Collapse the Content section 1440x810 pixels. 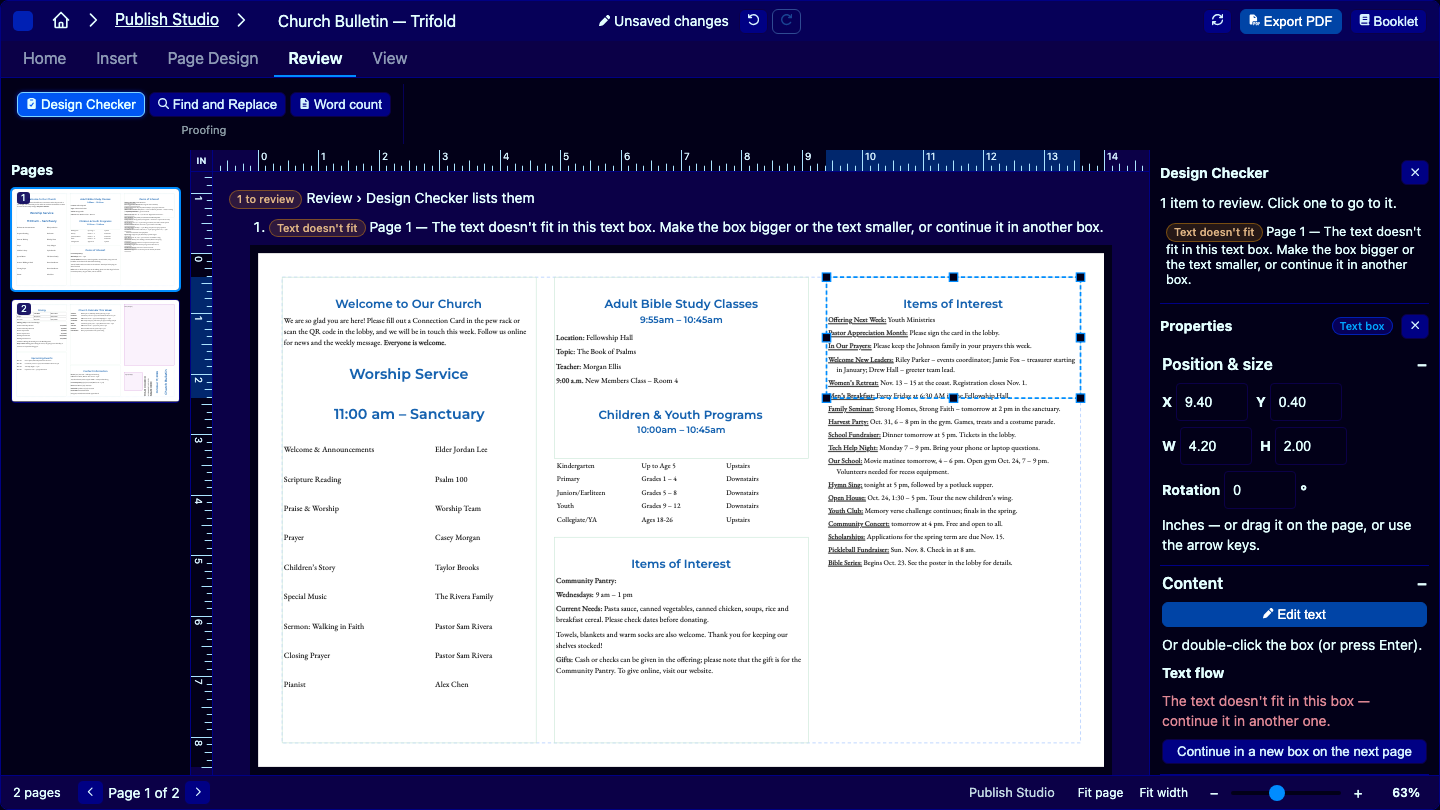(x=1421, y=584)
